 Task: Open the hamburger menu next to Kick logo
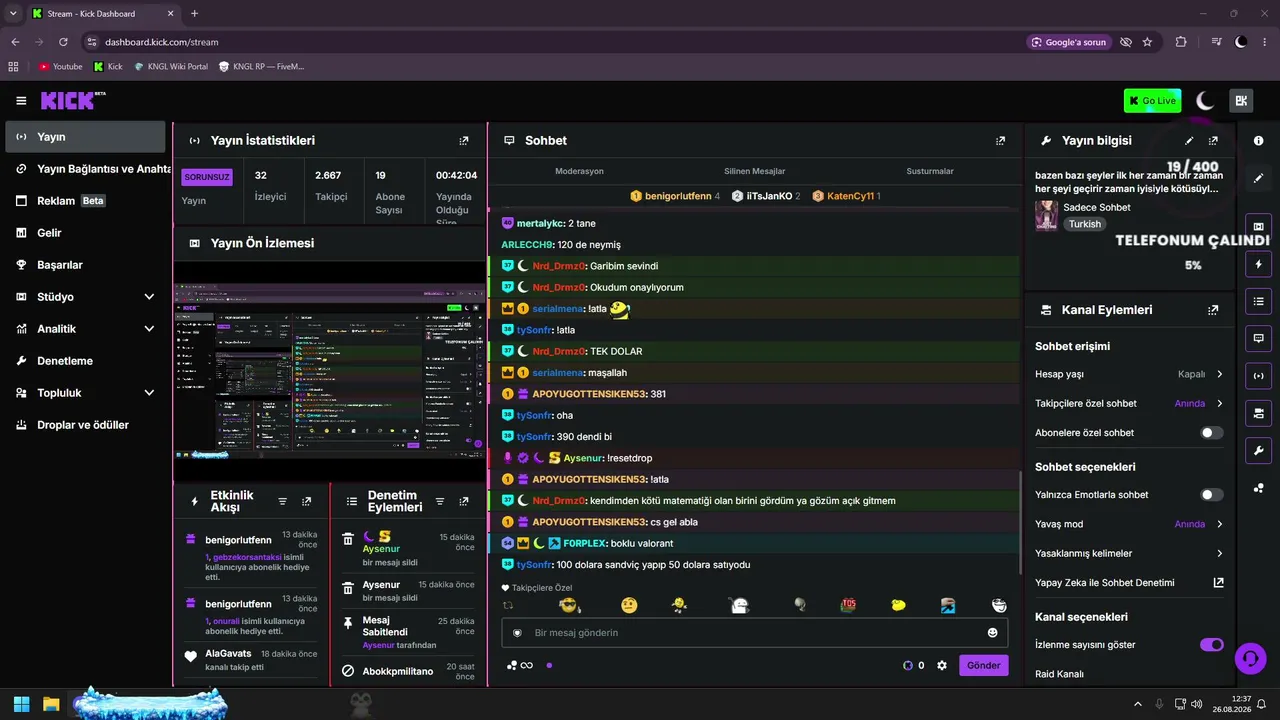(x=21, y=101)
